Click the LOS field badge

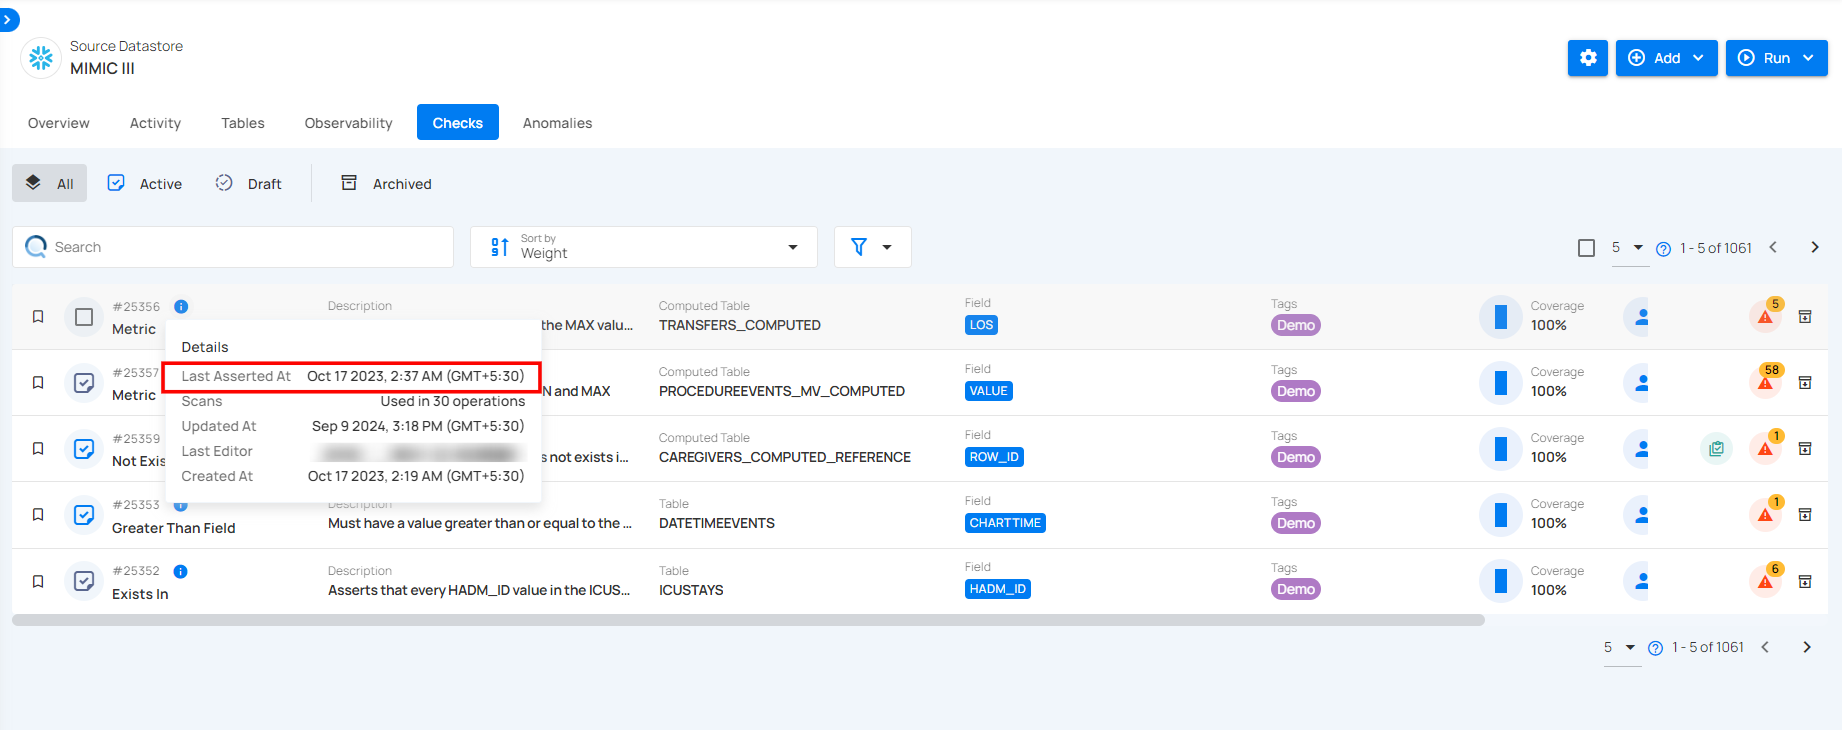tap(981, 325)
